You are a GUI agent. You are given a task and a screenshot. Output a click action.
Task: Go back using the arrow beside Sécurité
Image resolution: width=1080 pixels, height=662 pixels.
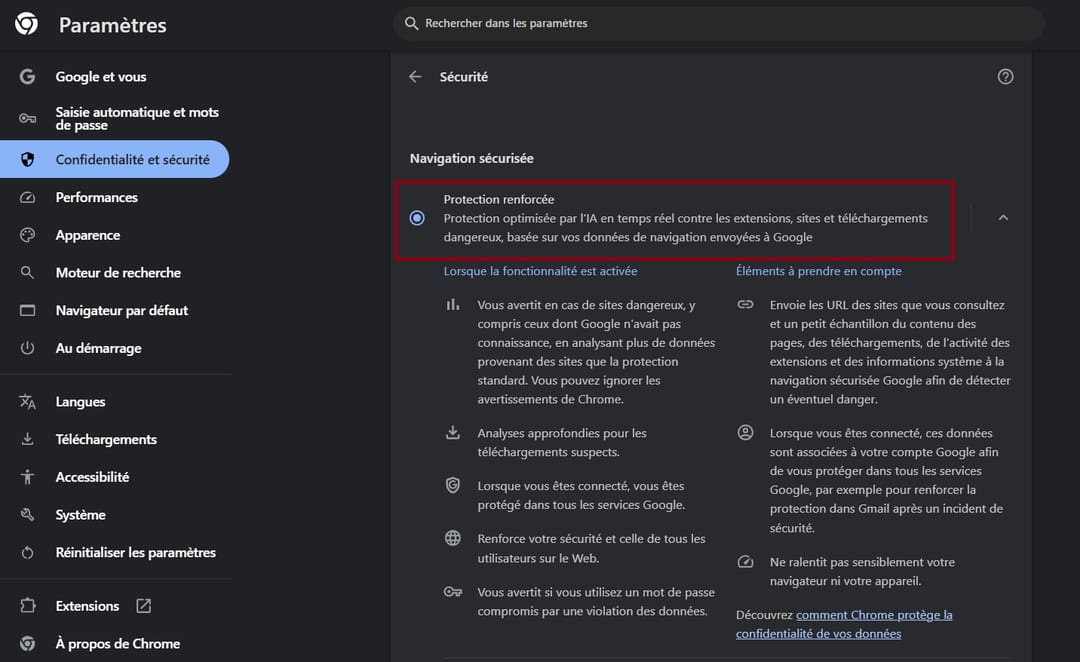coord(415,76)
